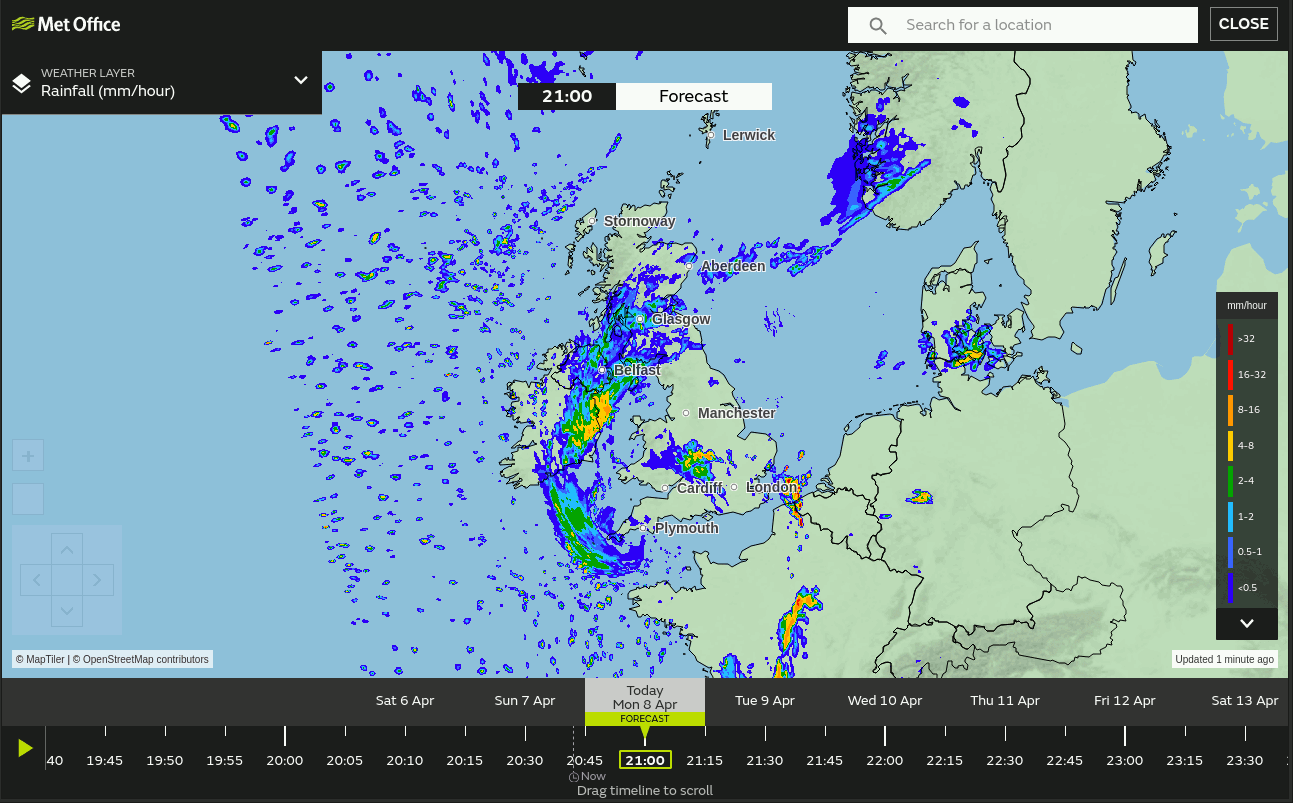Close the map with CLOSE button
This screenshot has height=803, width=1293.
tap(1244, 24)
